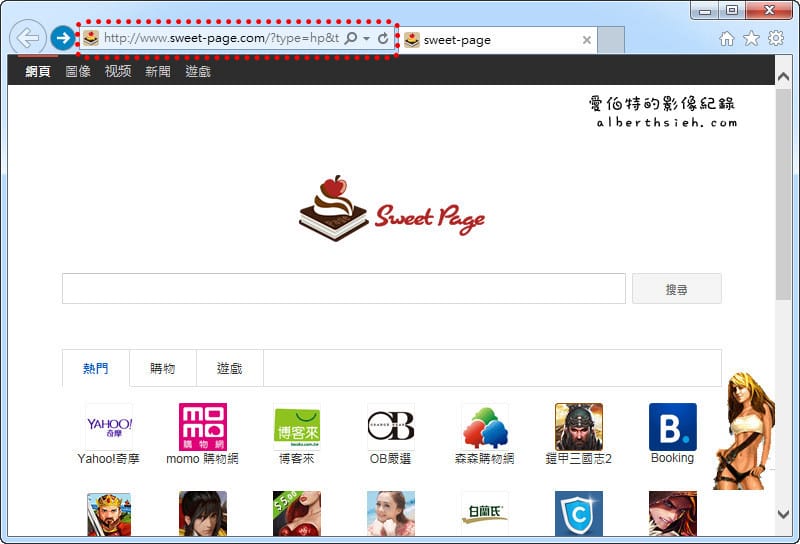Click the Refresh page icon

383,38
